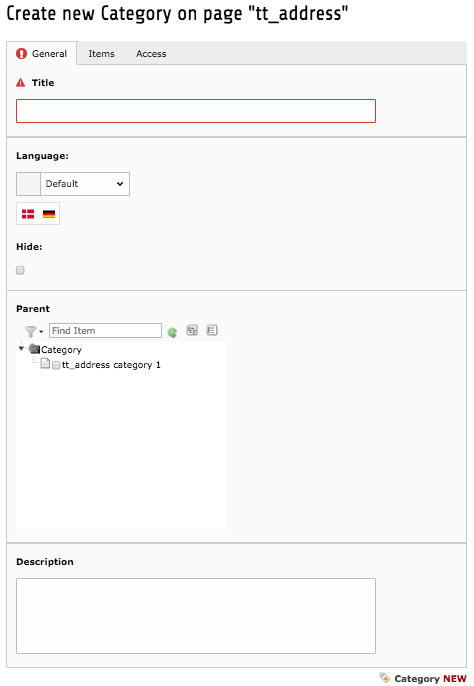
Task: Click the page icon beside tt_address category 1
Action: (x=45, y=364)
